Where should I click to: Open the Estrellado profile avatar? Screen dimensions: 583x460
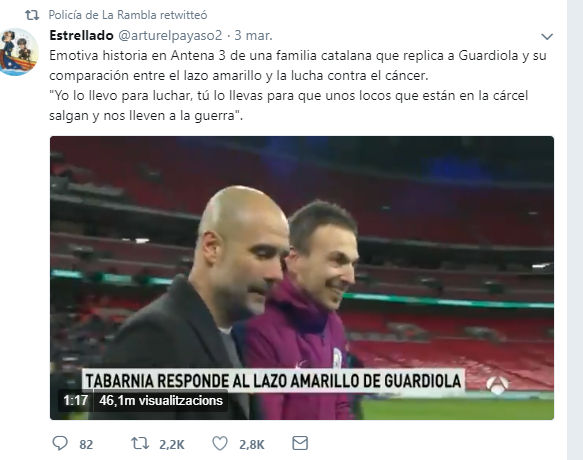18,52
